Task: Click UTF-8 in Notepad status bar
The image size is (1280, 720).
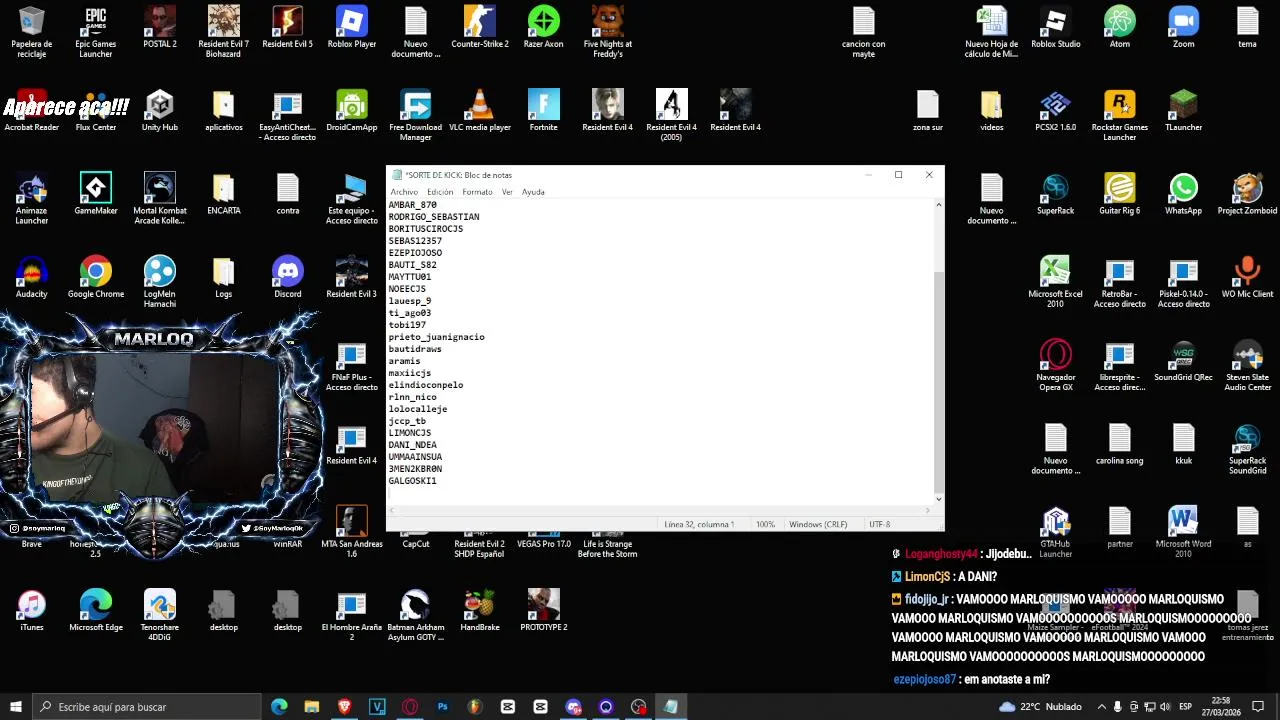Action: pyautogui.click(x=879, y=524)
